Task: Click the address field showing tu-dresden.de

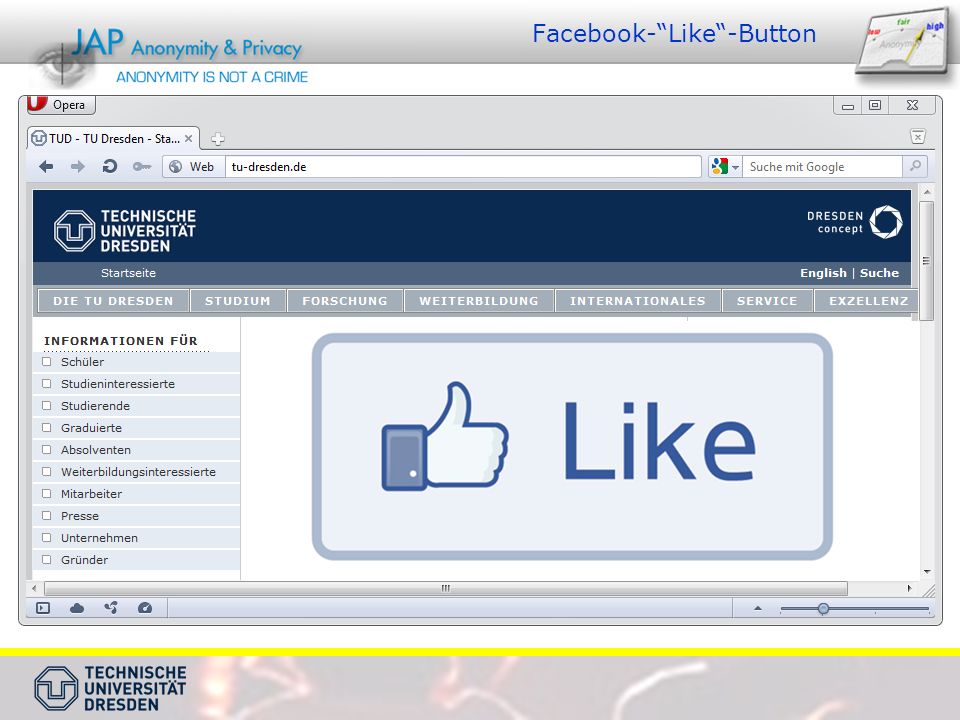Action: 463,167
